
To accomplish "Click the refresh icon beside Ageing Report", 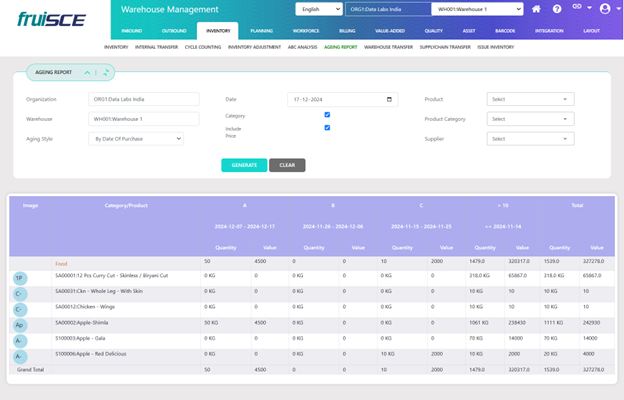I will tap(105, 73).
